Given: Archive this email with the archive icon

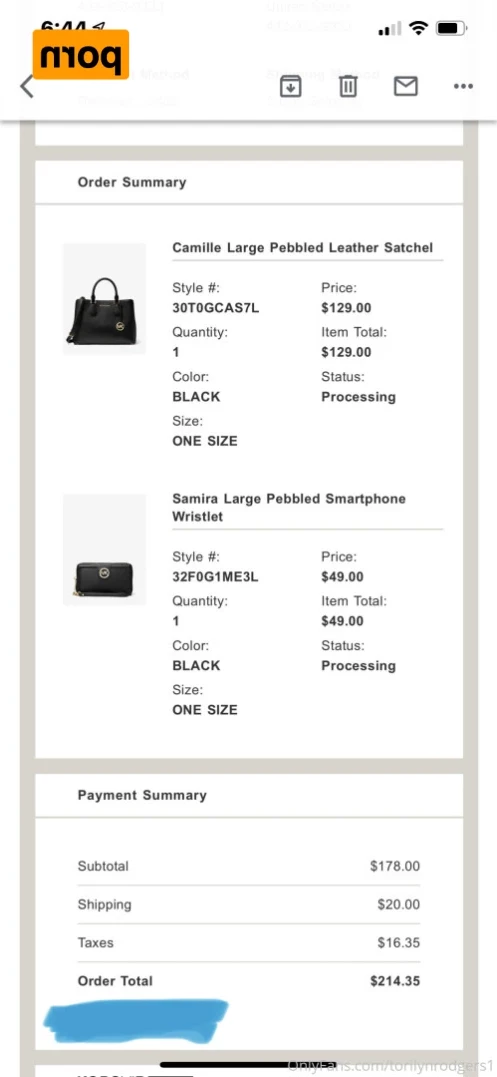Looking at the screenshot, I should tap(290, 86).
